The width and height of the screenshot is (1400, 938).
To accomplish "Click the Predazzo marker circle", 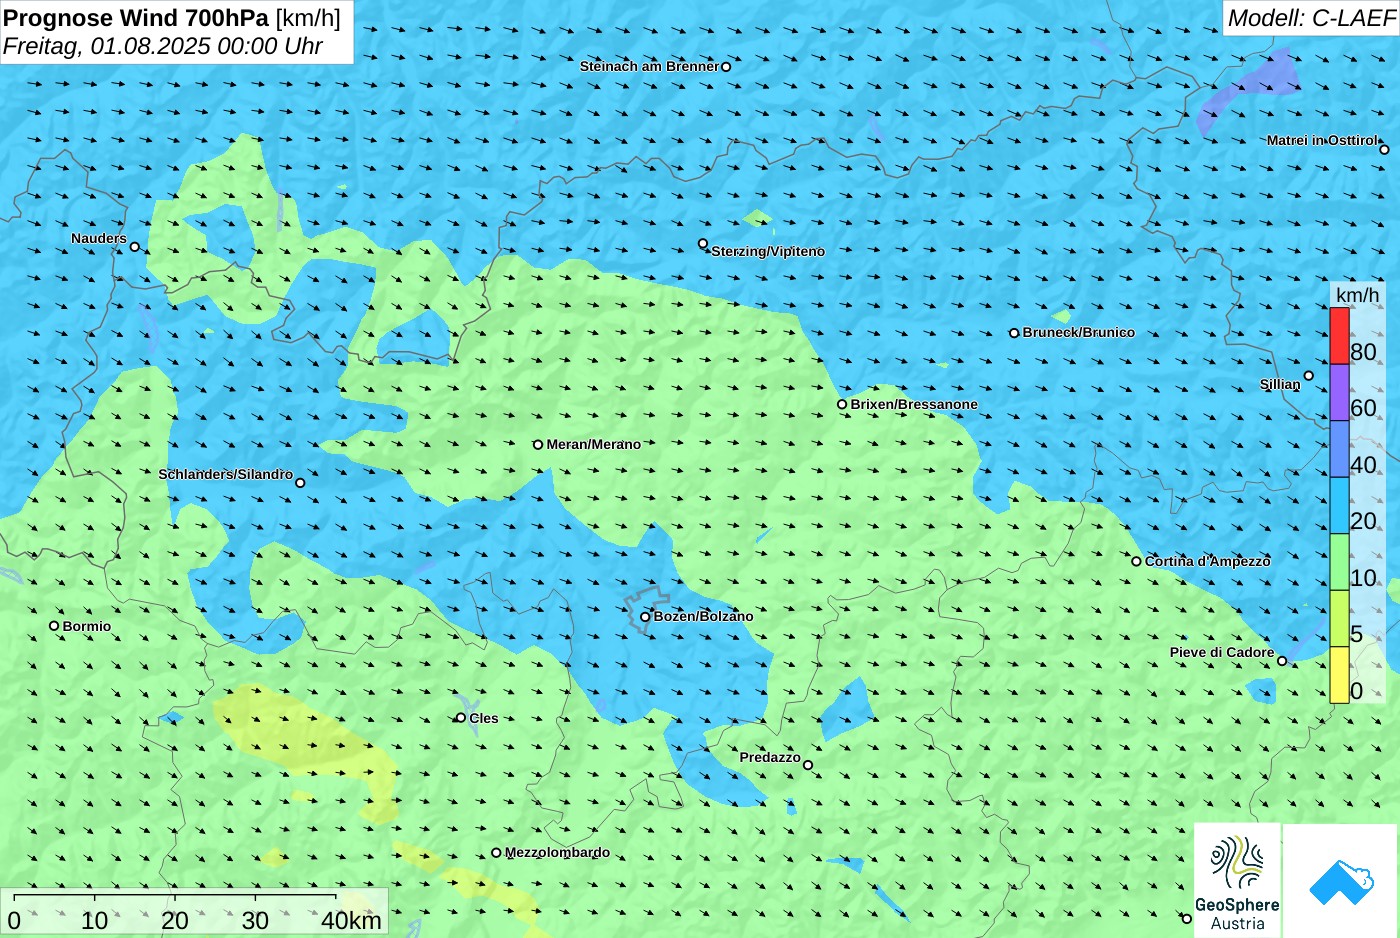I will click(808, 766).
